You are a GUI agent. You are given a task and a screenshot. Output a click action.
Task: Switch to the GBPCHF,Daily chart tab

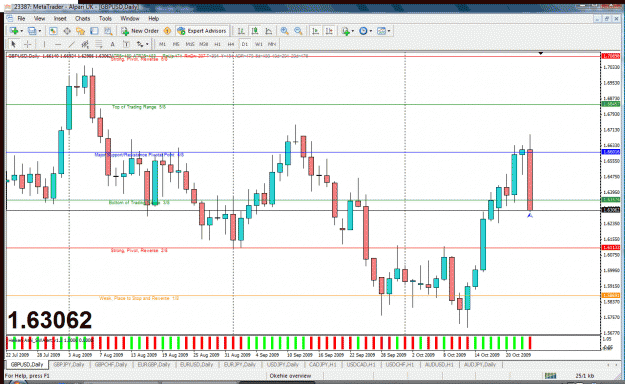coord(111,364)
